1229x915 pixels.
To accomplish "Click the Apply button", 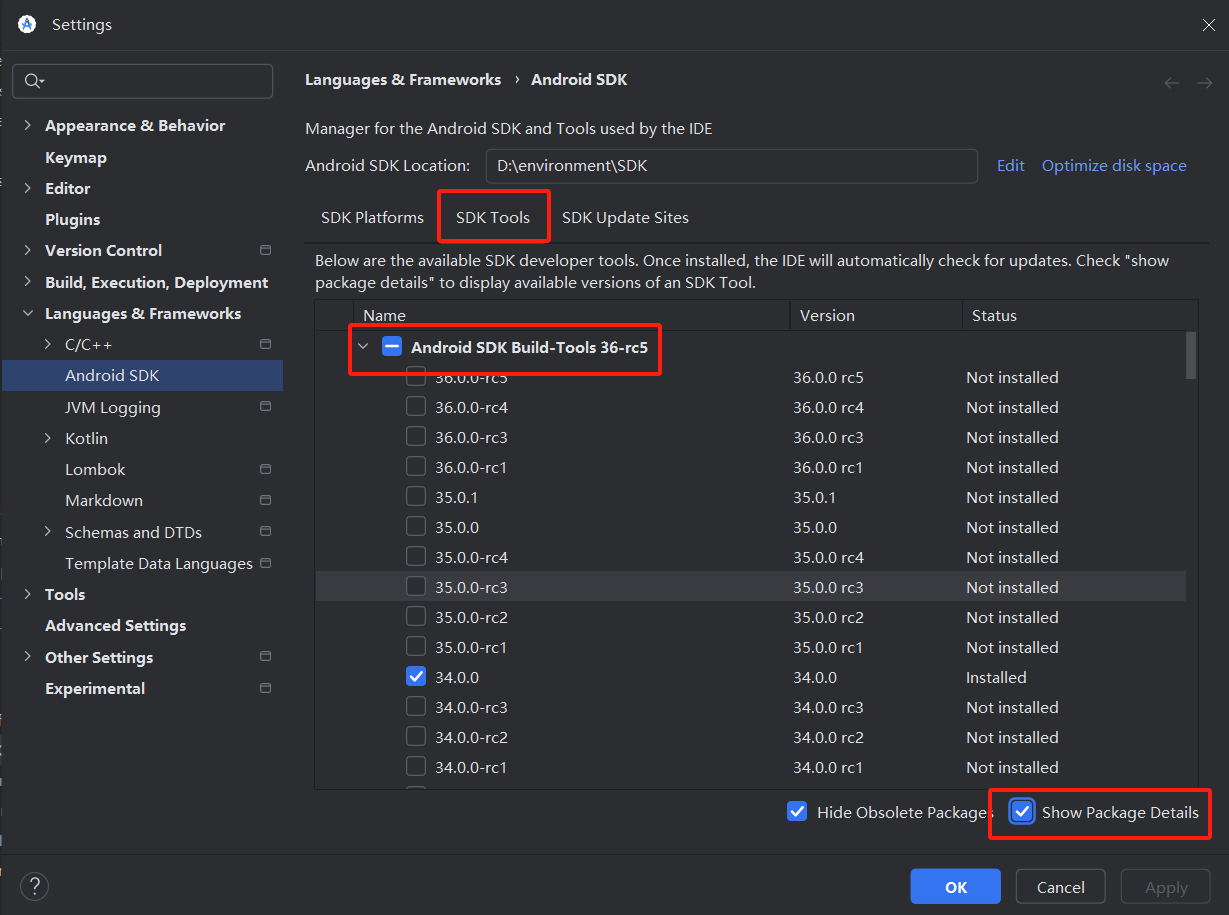I will (1166, 887).
